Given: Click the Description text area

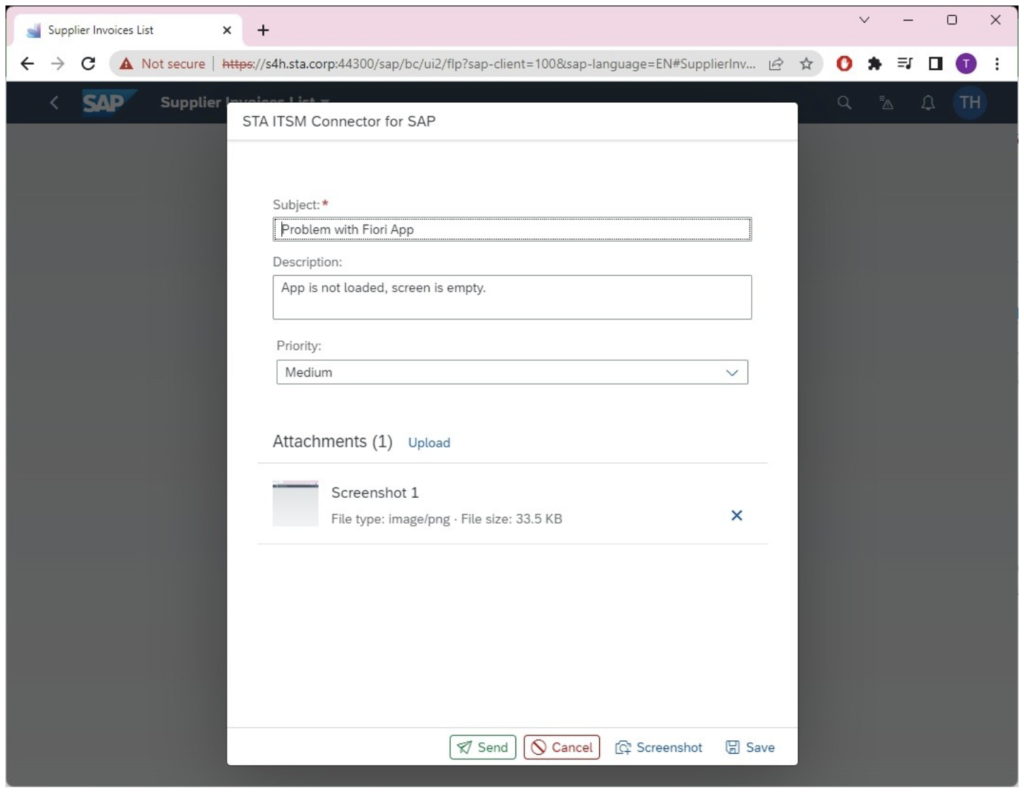Looking at the screenshot, I should pyautogui.click(x=512, y=297).
